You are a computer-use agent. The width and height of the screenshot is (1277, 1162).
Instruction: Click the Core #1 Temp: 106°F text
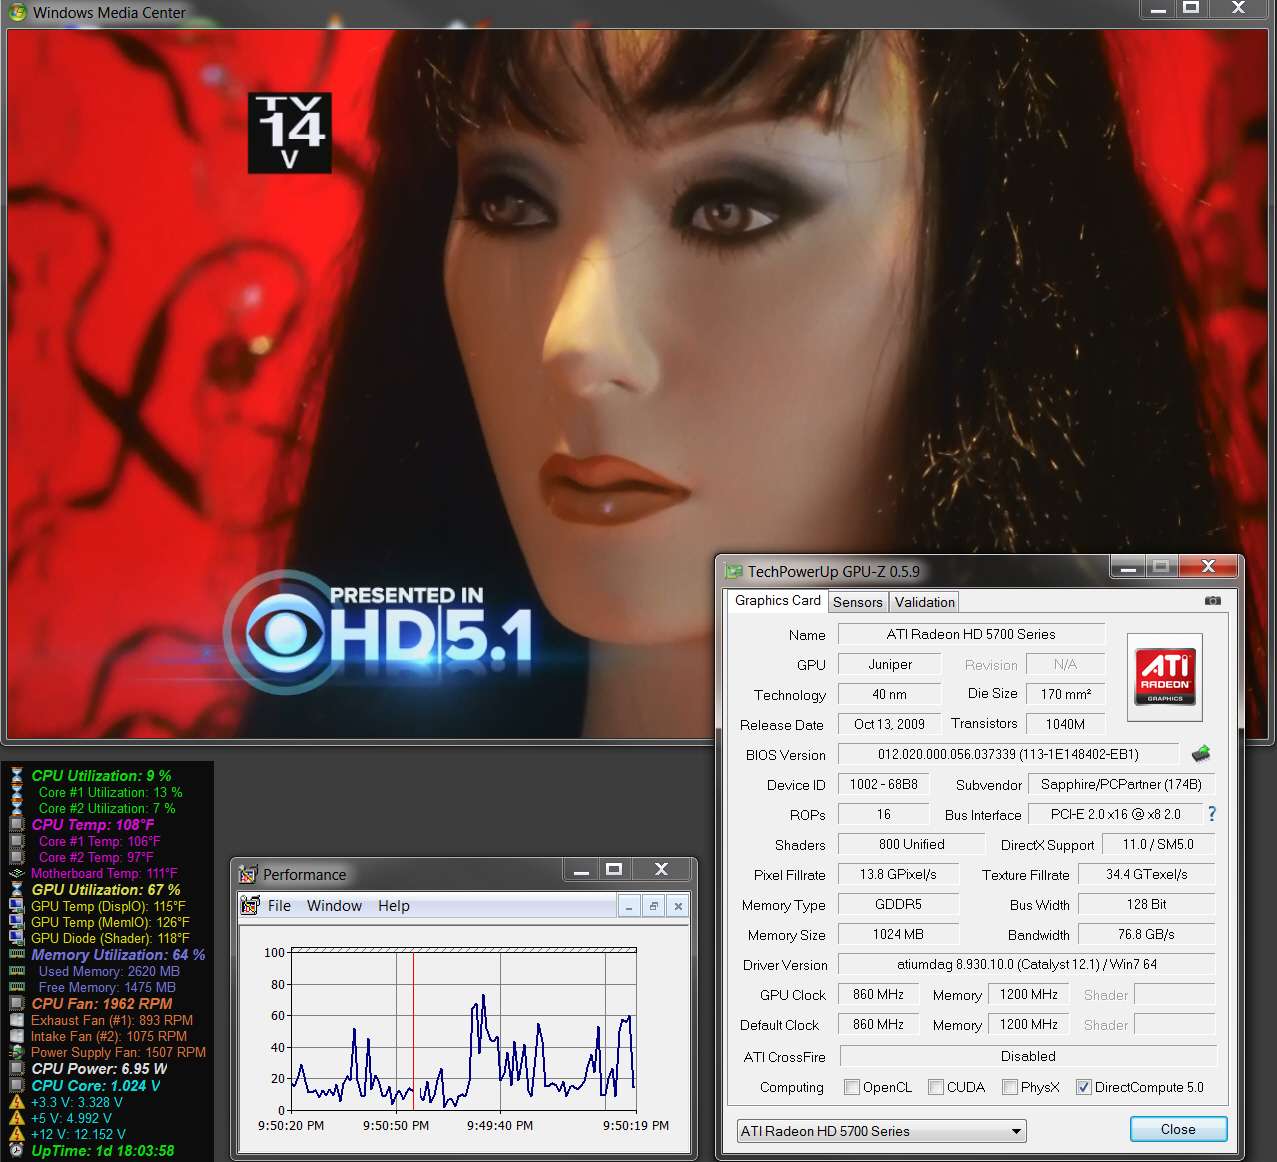pos(99,841)
